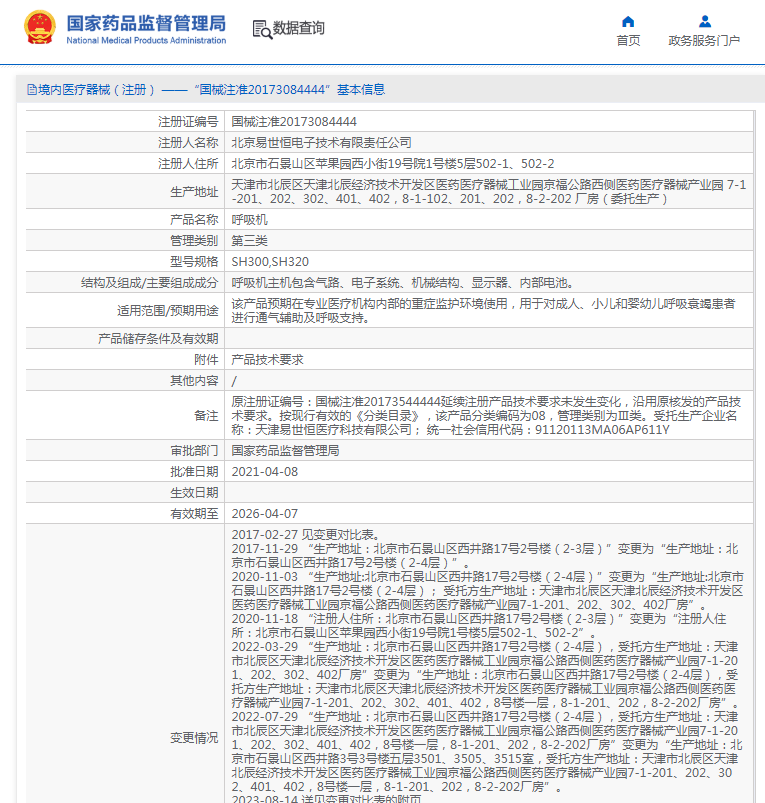Click the 变更情况 row label
This screenshot has width=765, height=803.
(193, 737)
